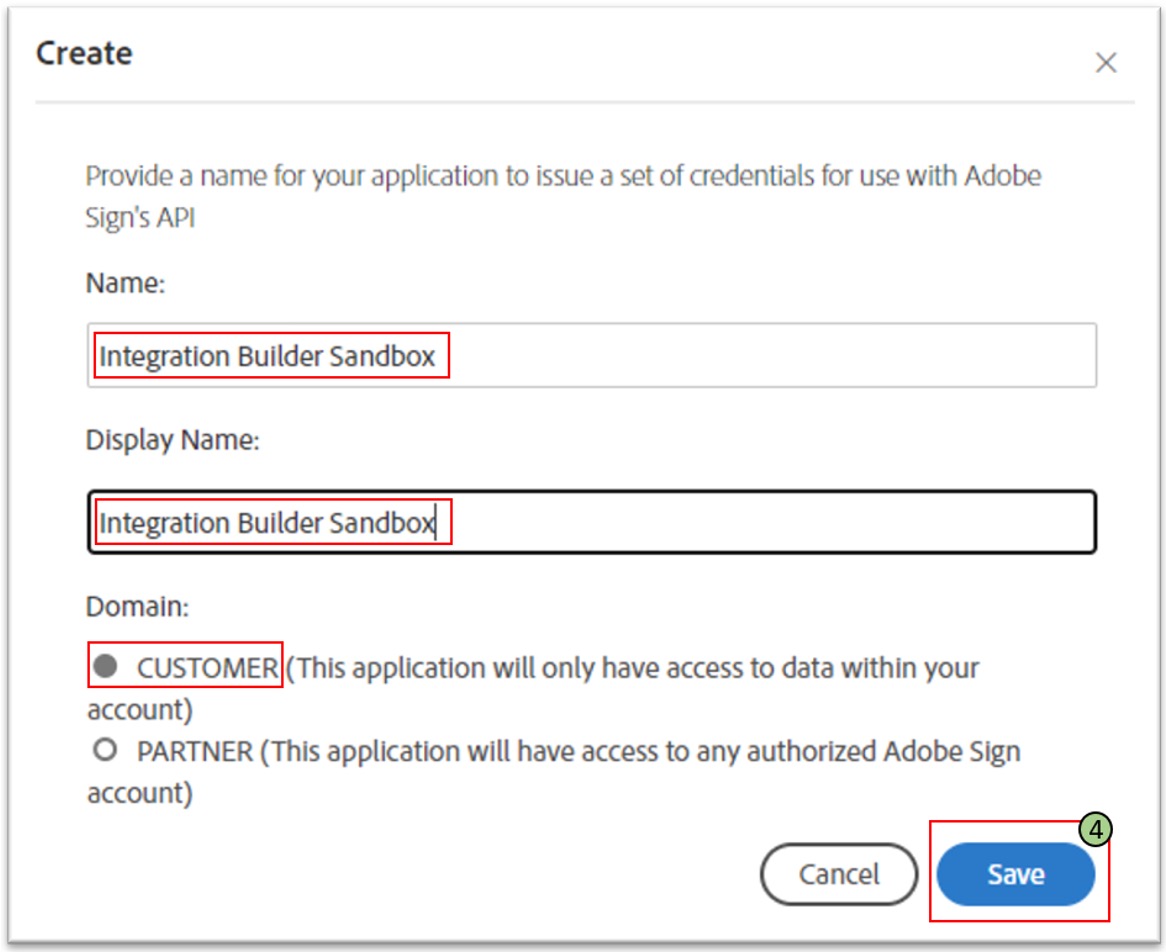Screen dimensions: 1166x952
Task: Select the CUSTOMER domain radio button
Action: pyautogui.click(x=106, y=666)
